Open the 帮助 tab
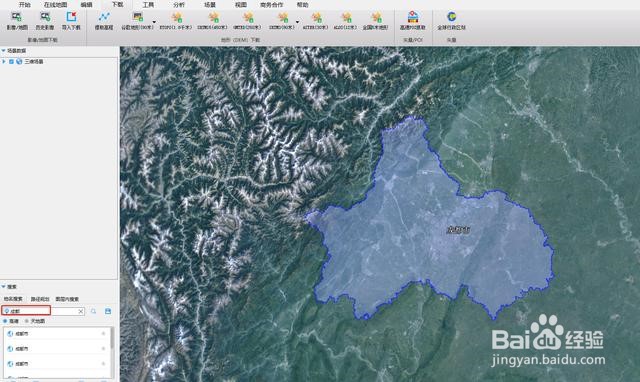Viewport: 640px width, 382px height. 302,4
